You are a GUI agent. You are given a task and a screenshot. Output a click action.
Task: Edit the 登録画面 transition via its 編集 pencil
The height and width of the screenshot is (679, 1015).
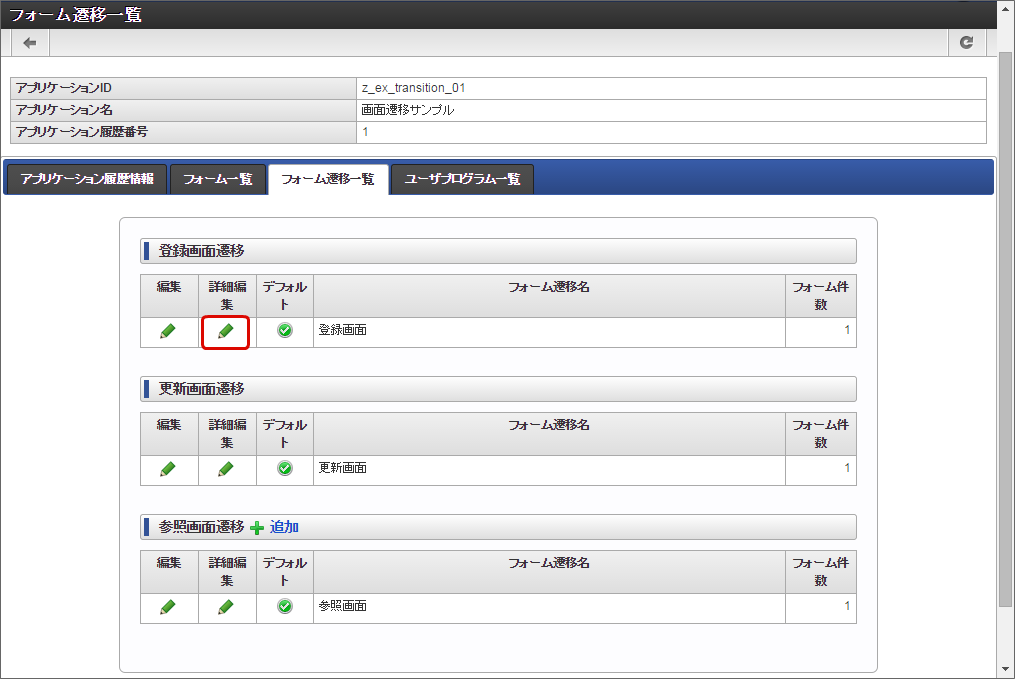click(168, 331)
